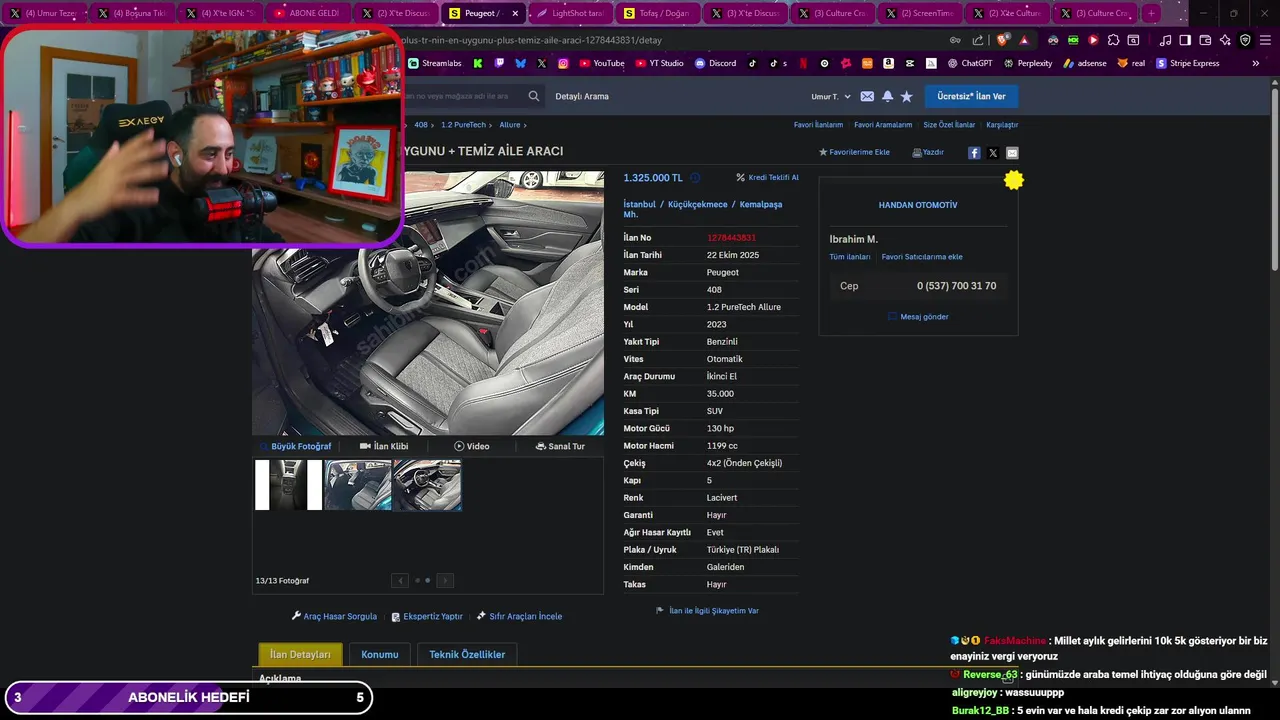Open messages envelope icon in site header
The image size is (1280, 720).
(x=867, y=96)
